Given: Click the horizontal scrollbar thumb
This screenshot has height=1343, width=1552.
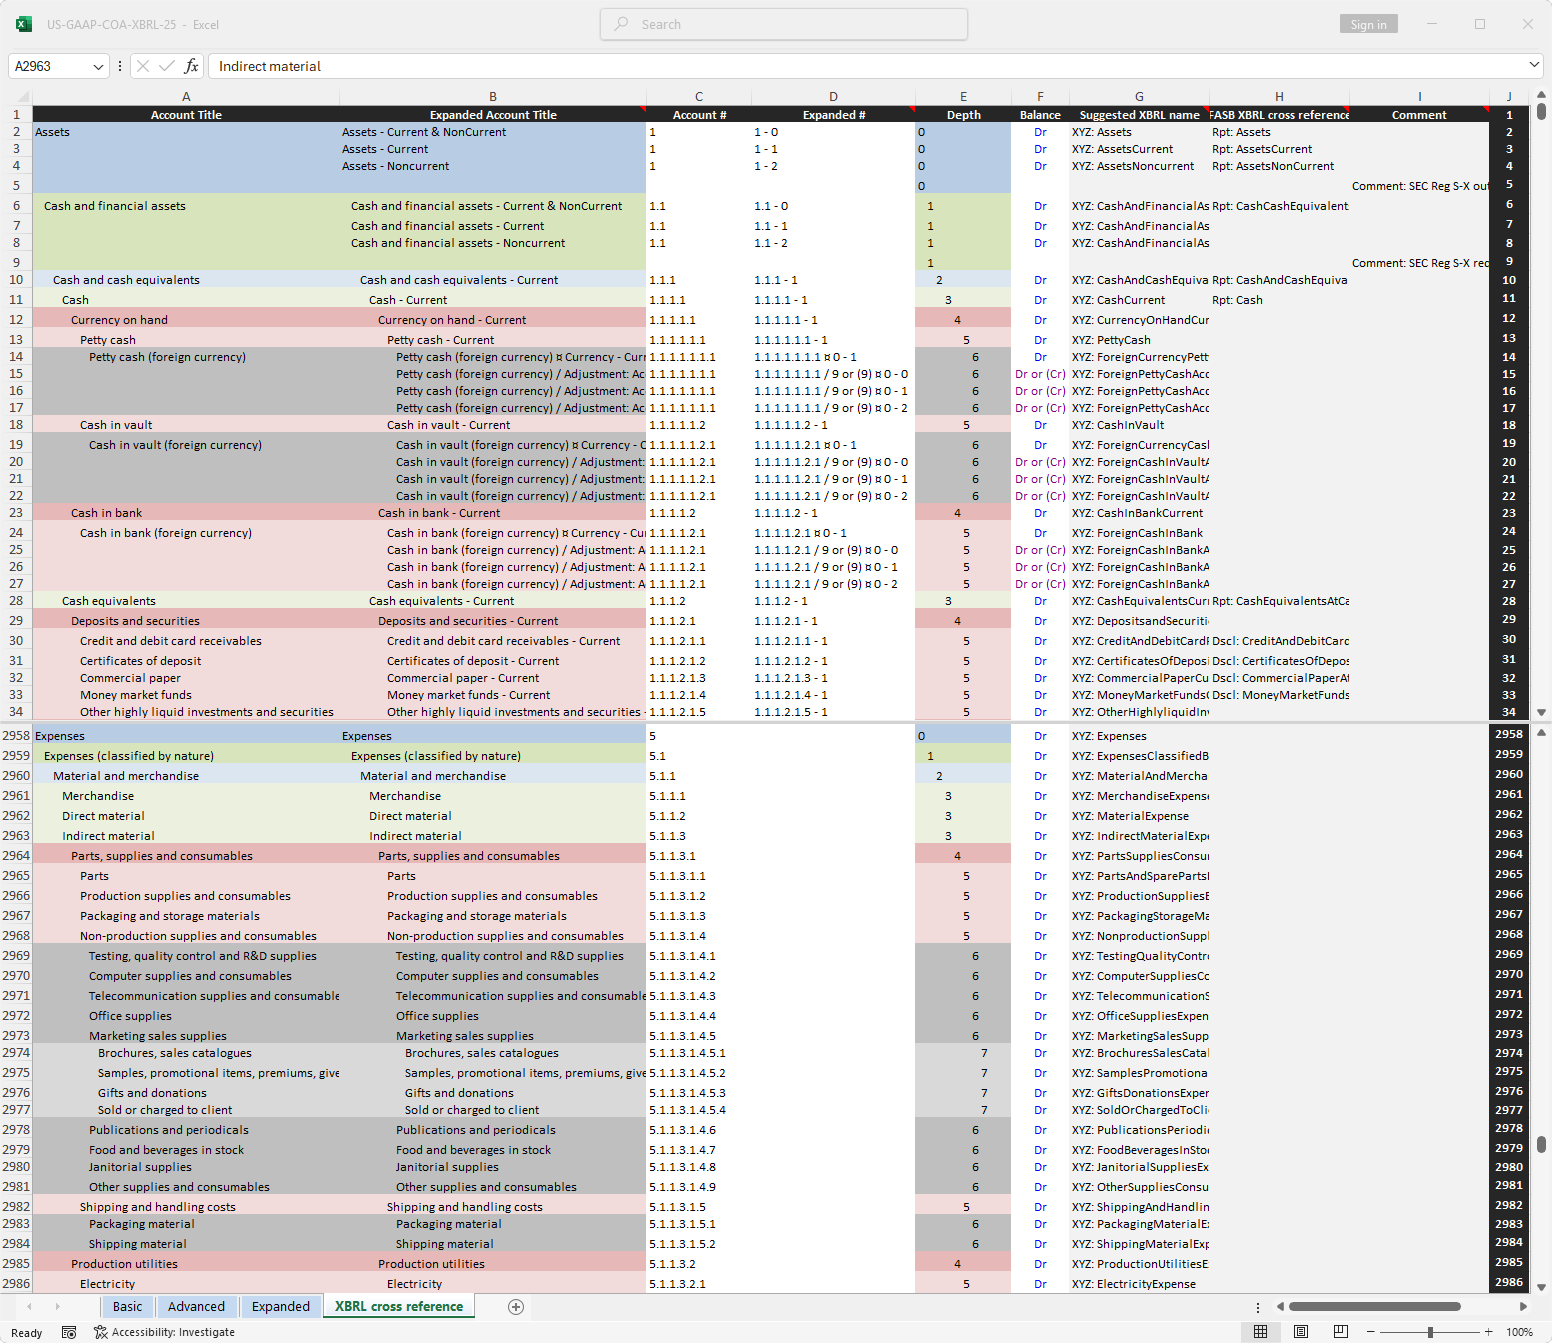Looking at the screenshot, I should point(1374,1307).
